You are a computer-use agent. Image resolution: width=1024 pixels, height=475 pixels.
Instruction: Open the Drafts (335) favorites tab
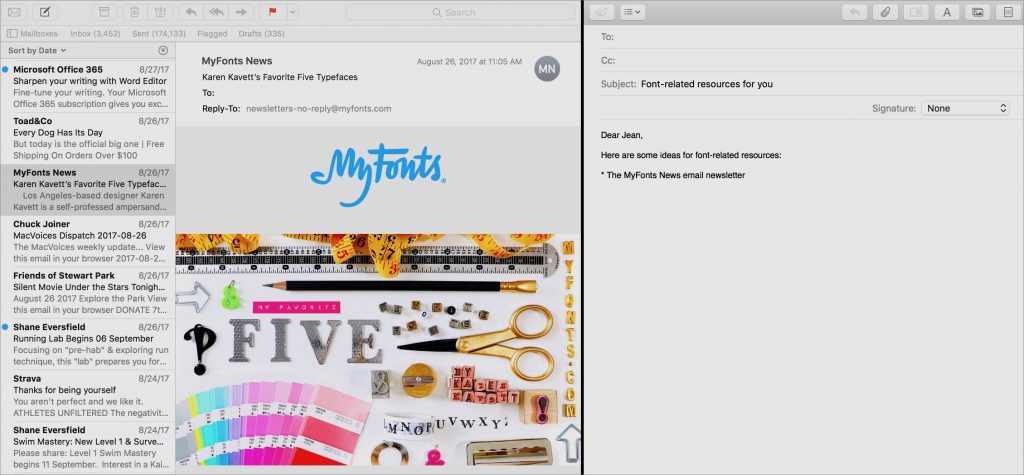[261, 33]
